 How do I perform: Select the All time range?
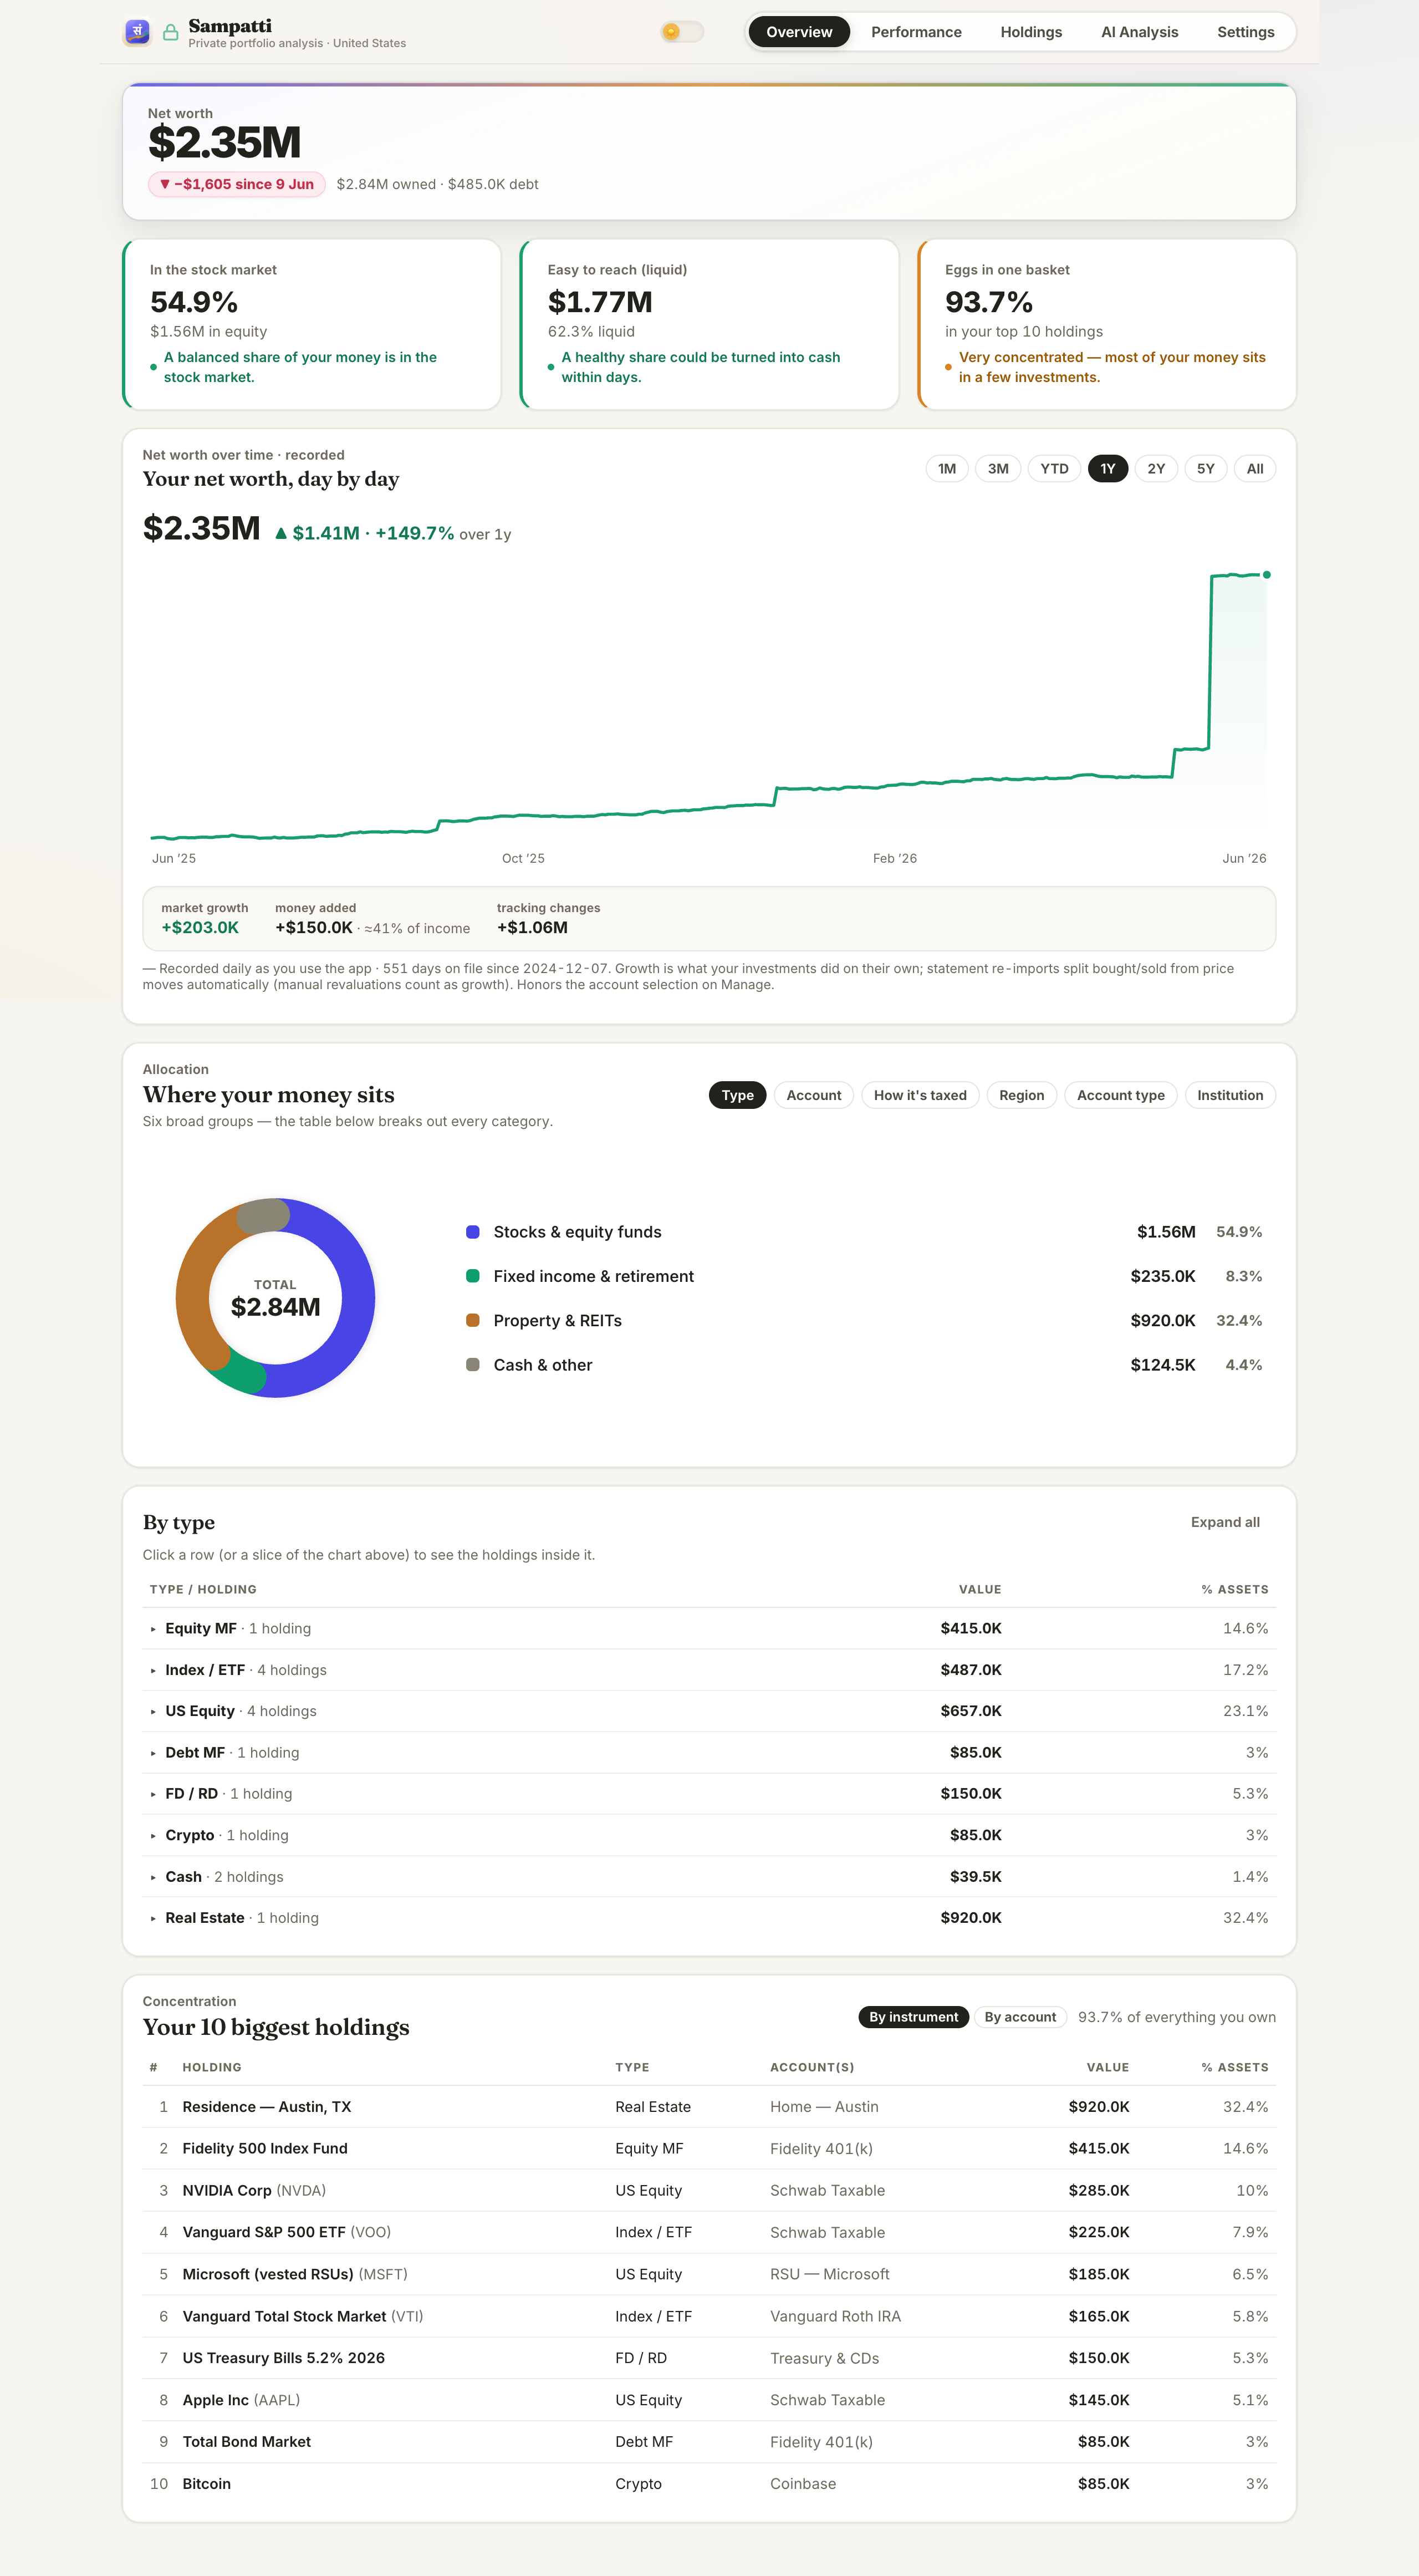tap(1255, 469)
